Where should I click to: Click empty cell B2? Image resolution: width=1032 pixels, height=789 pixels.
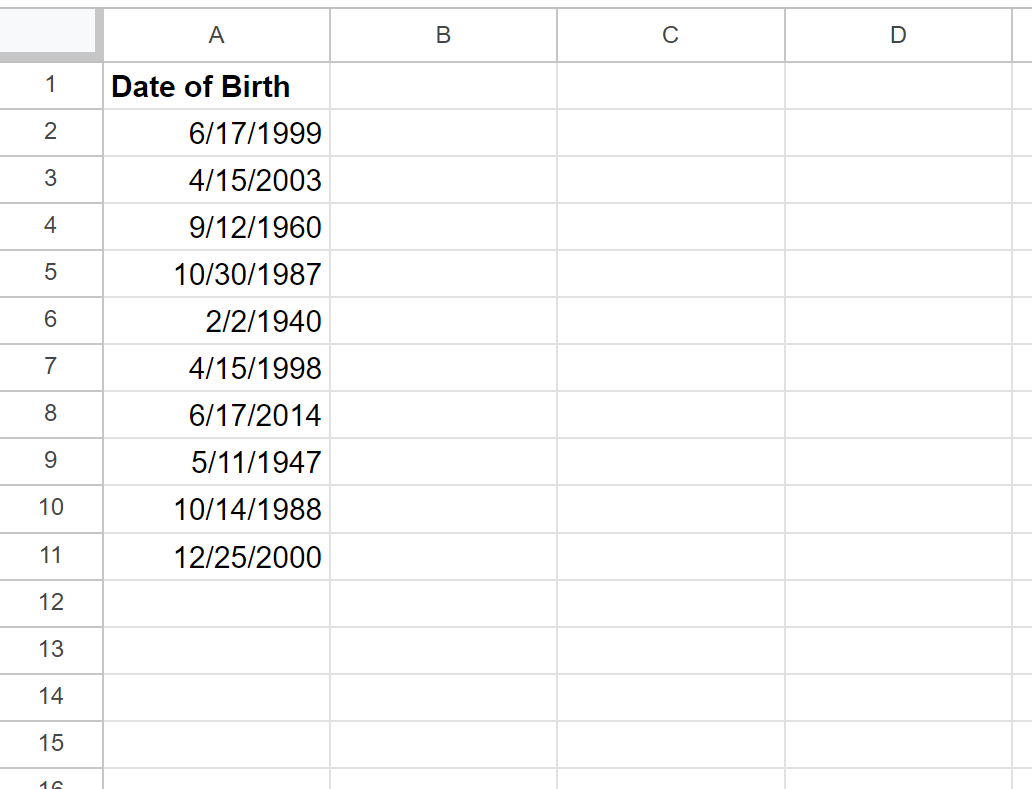(x=444, y=133)
